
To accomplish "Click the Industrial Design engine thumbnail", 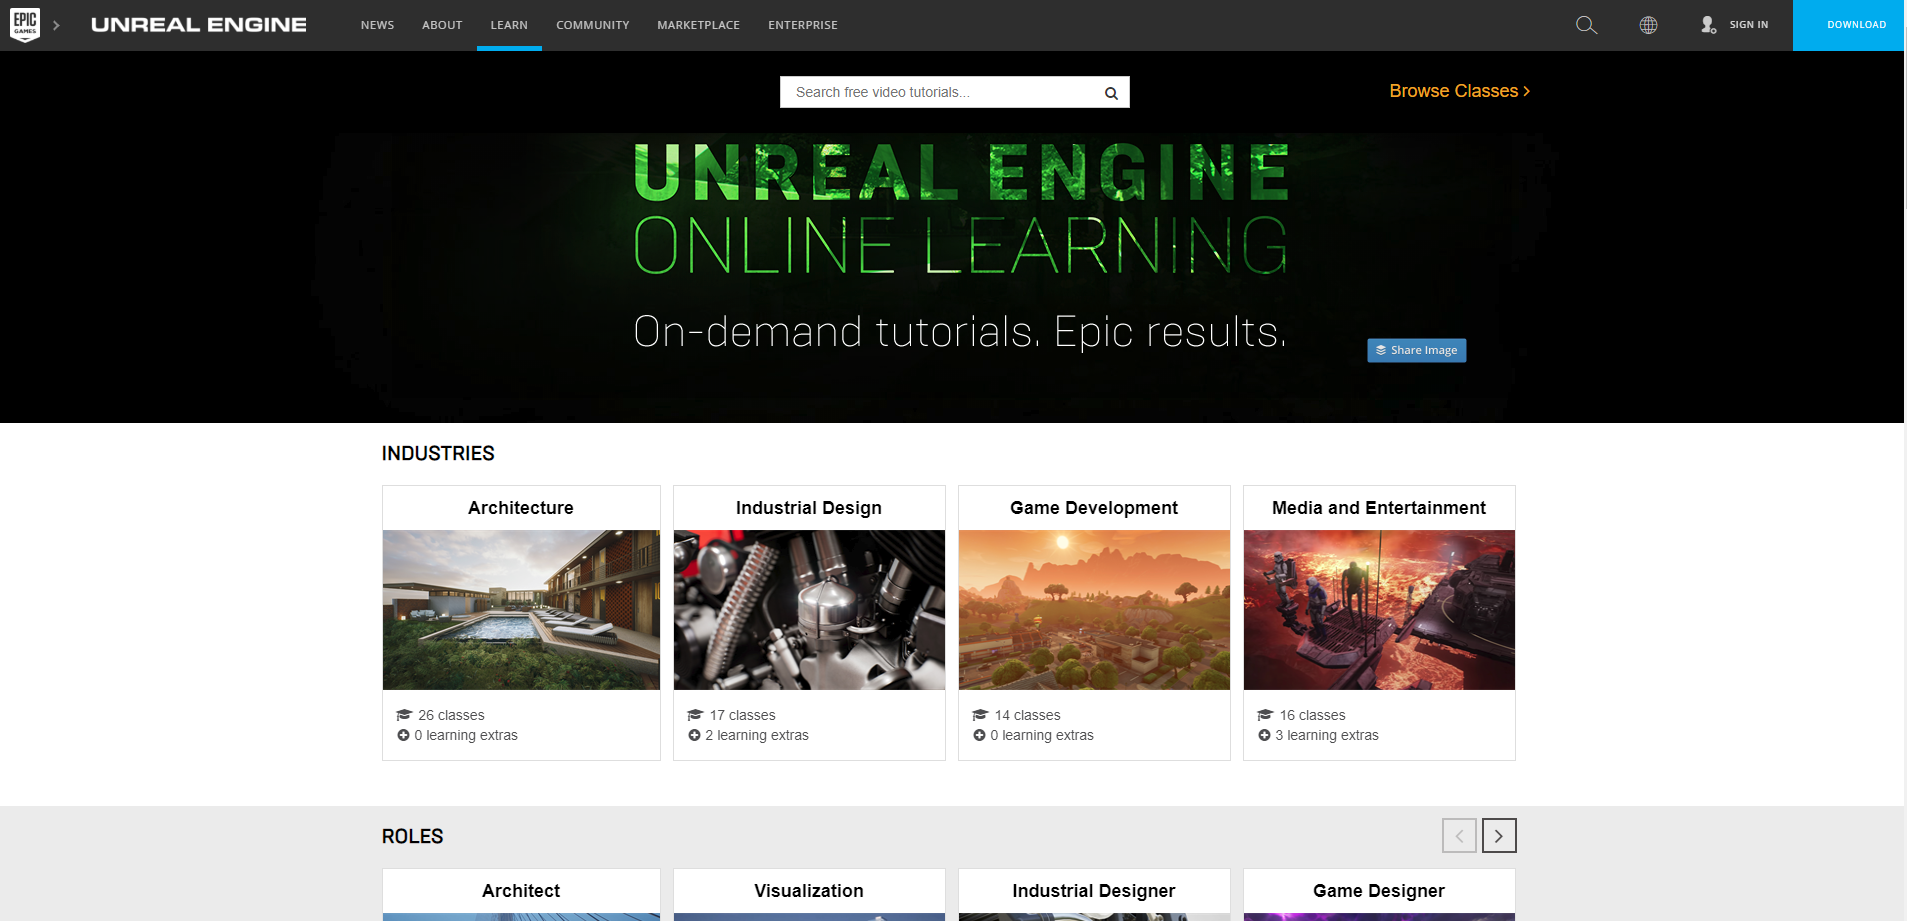I will (x=809, y=610).
